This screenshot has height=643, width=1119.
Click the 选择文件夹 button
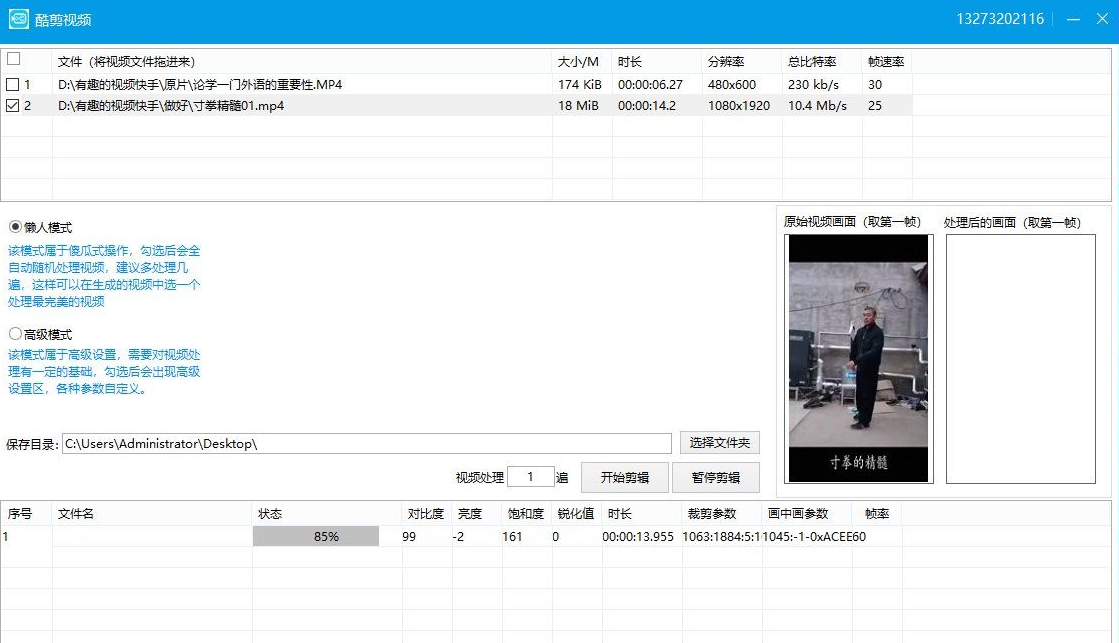719,442
